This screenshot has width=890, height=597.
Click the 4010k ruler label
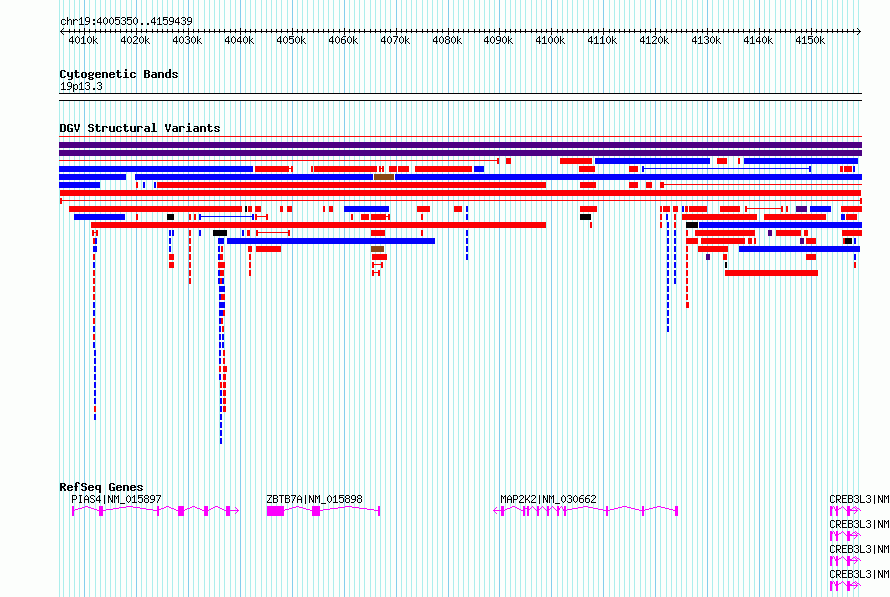click(x=83, y=40)
